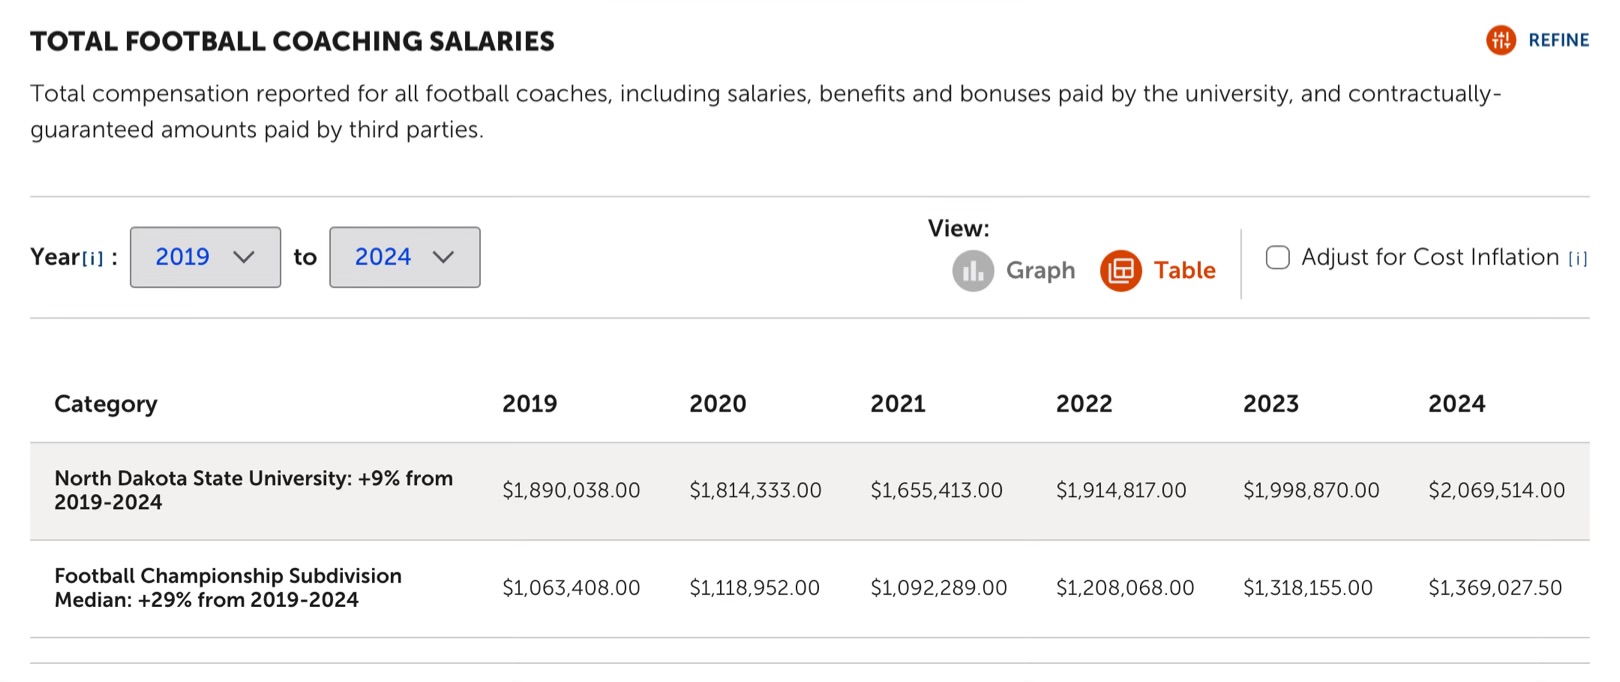Enable Adjust for Cost Inflation checkbox
1620x682 pixels.
pyautogui.click(x=1277, y=257)
